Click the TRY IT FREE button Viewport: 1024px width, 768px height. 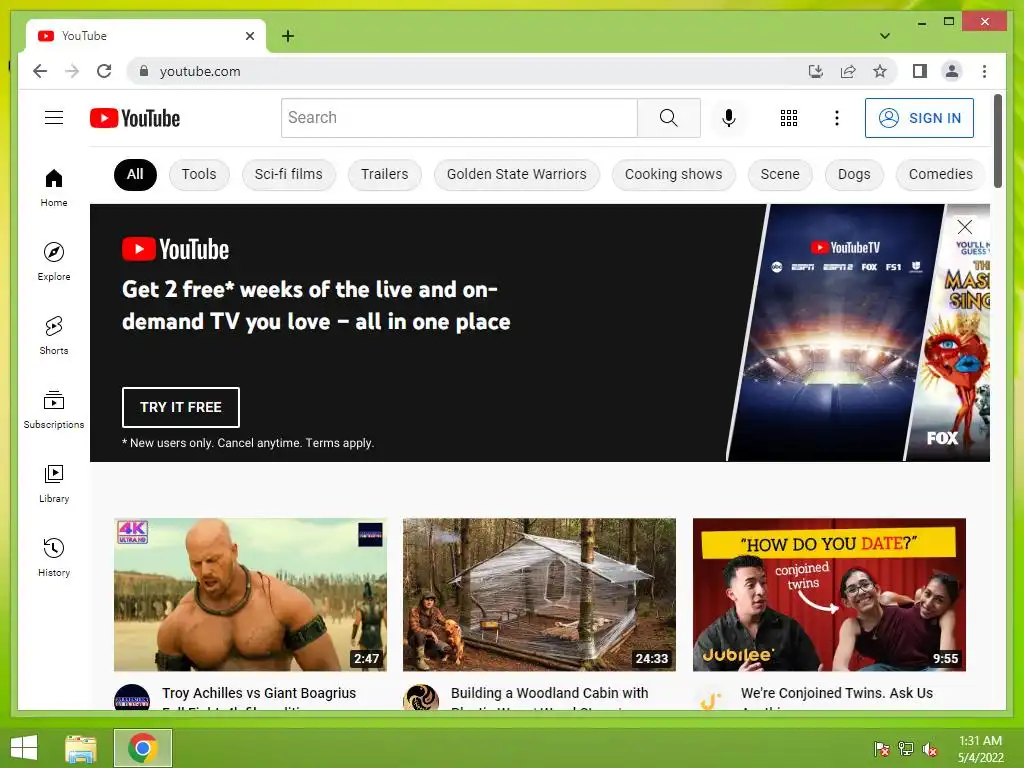181,408
